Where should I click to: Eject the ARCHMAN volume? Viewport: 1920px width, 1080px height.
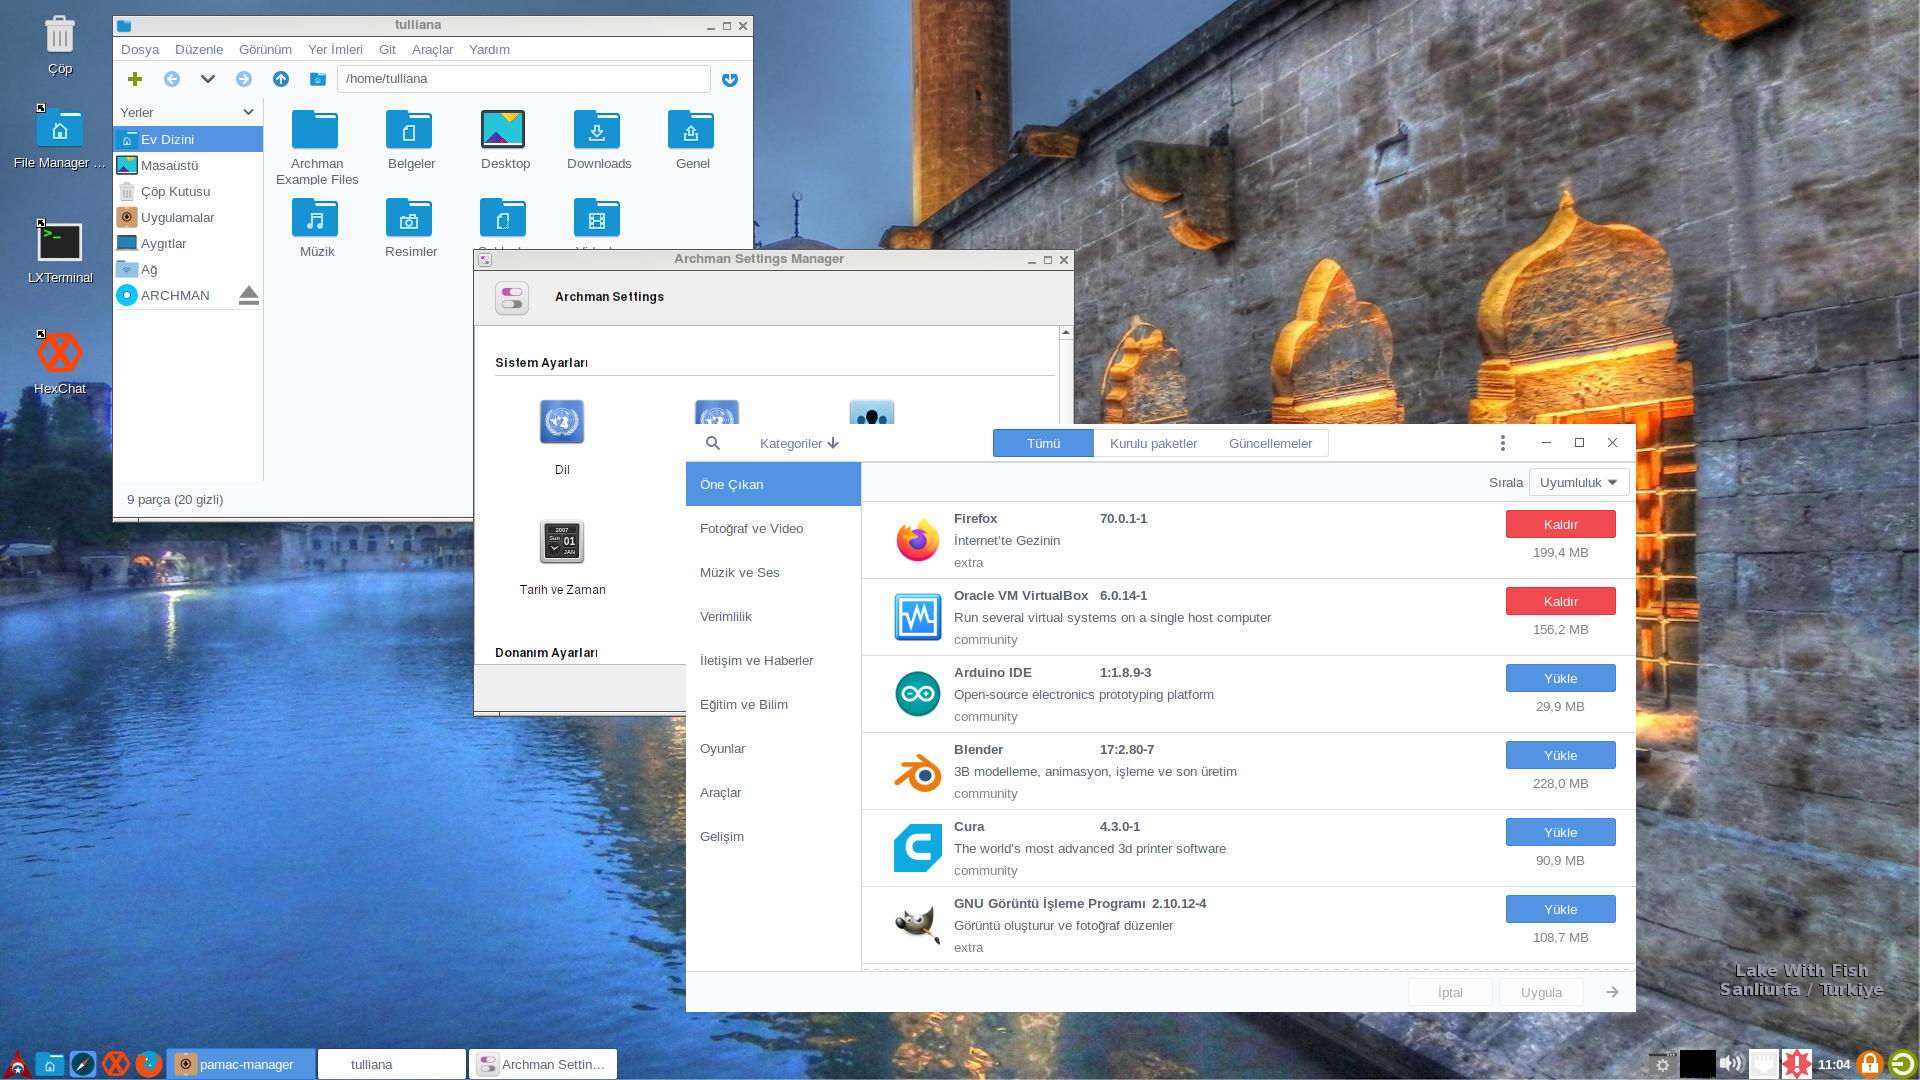coord(249,295)
